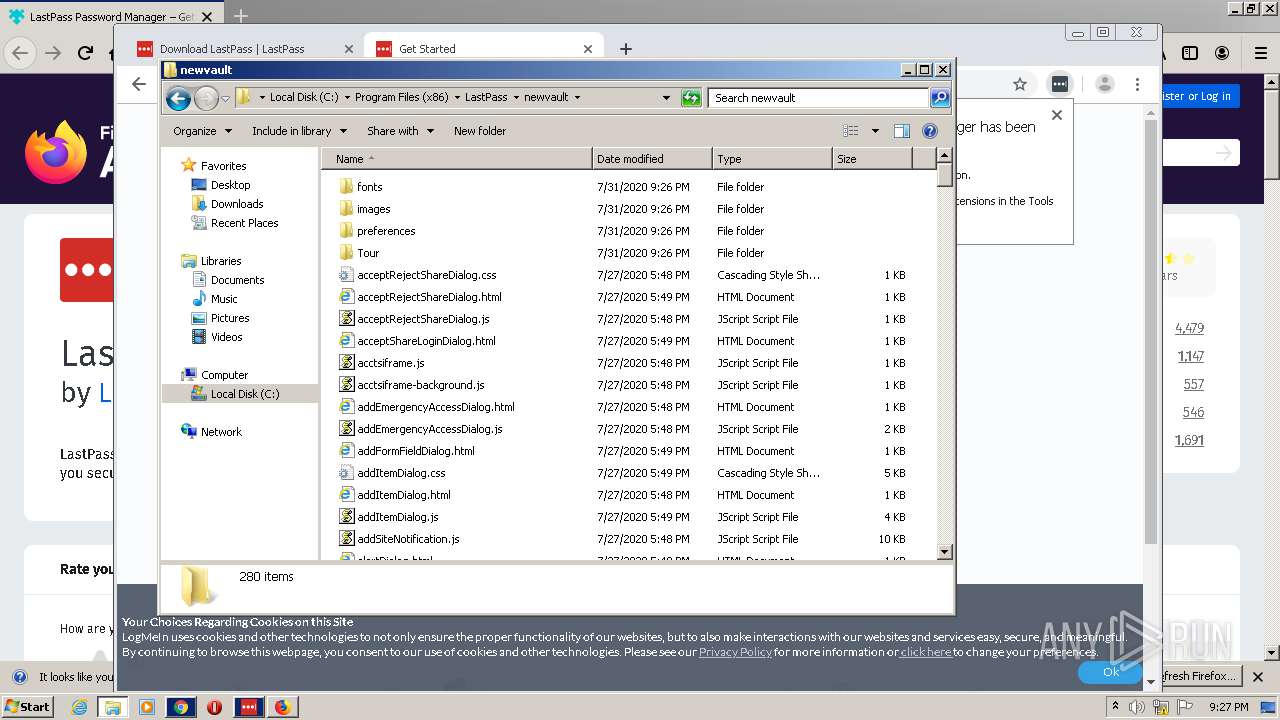Expand address bar history dropdown
Screen dimensions: 1280x720
click(666, 98)
